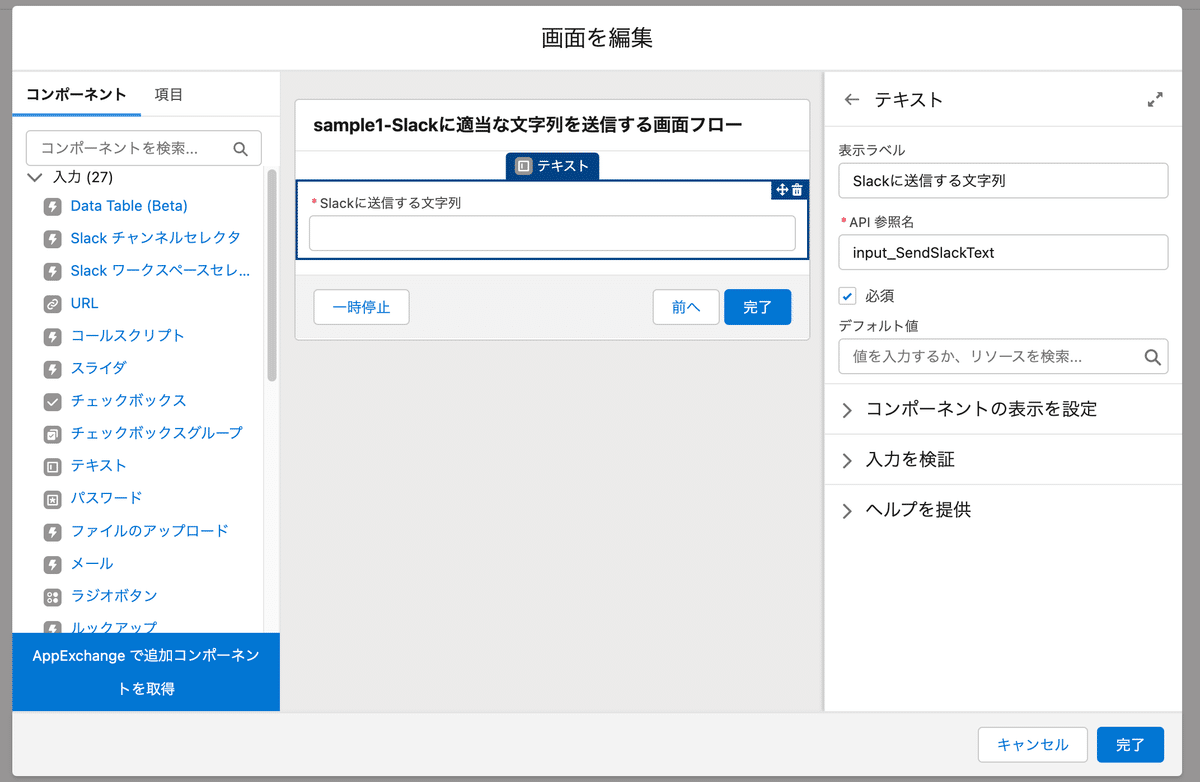Click the URL link icon
Screen dimensions: 1200x782
point(53,303)
